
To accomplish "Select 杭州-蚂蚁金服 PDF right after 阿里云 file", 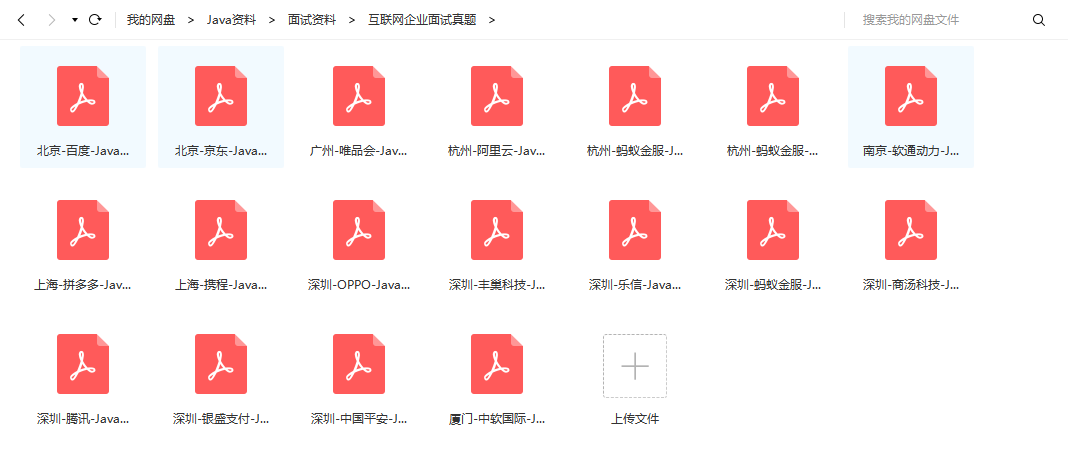I will pos(635,96).
